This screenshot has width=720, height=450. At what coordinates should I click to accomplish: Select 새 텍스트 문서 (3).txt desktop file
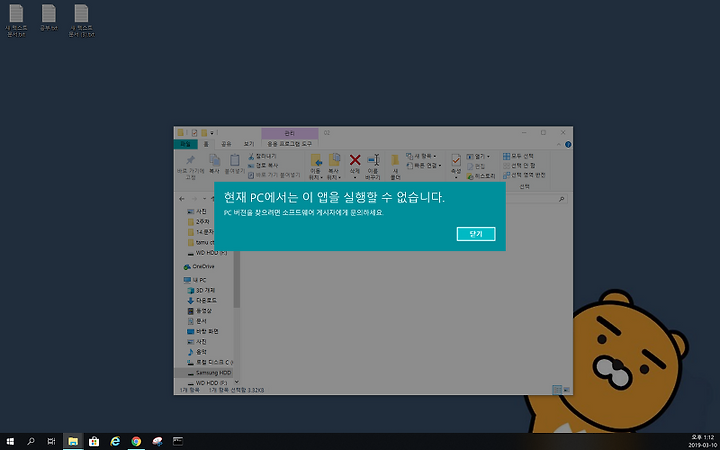[82, 21]
